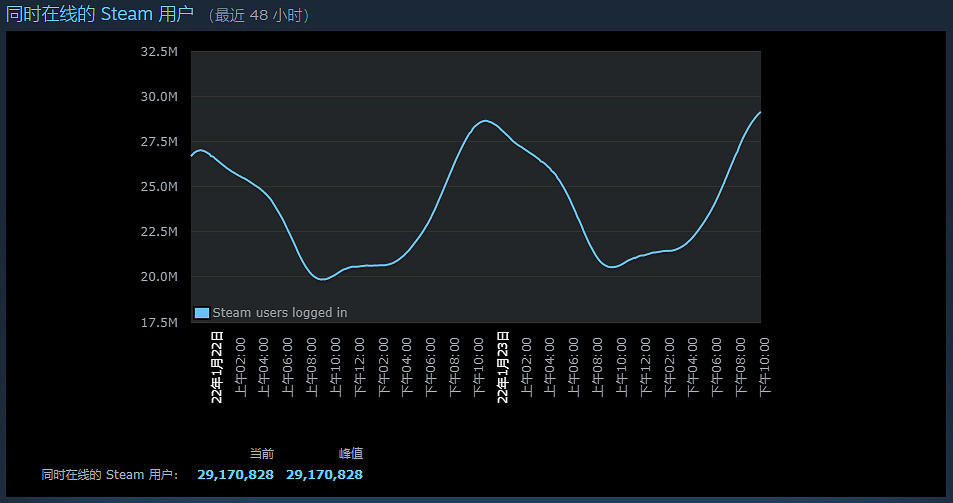Click the 17.5M y-axis label
953x503 pixels.
(159, 322)
